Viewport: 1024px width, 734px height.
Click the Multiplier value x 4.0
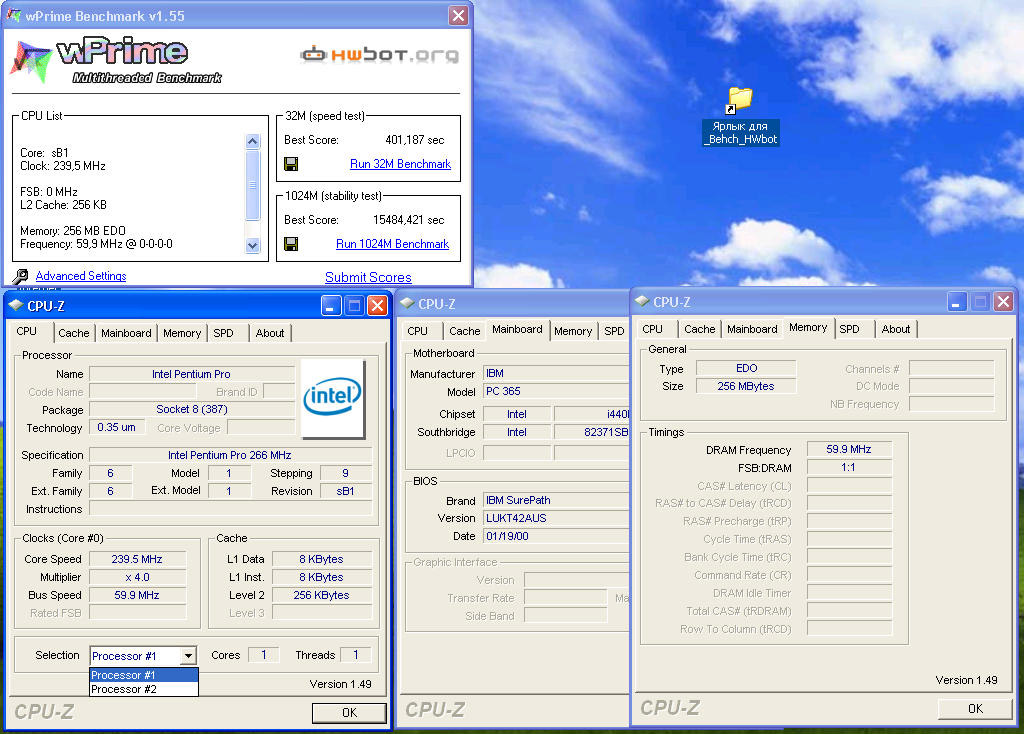pyautogui.click(x=137, y=577)
